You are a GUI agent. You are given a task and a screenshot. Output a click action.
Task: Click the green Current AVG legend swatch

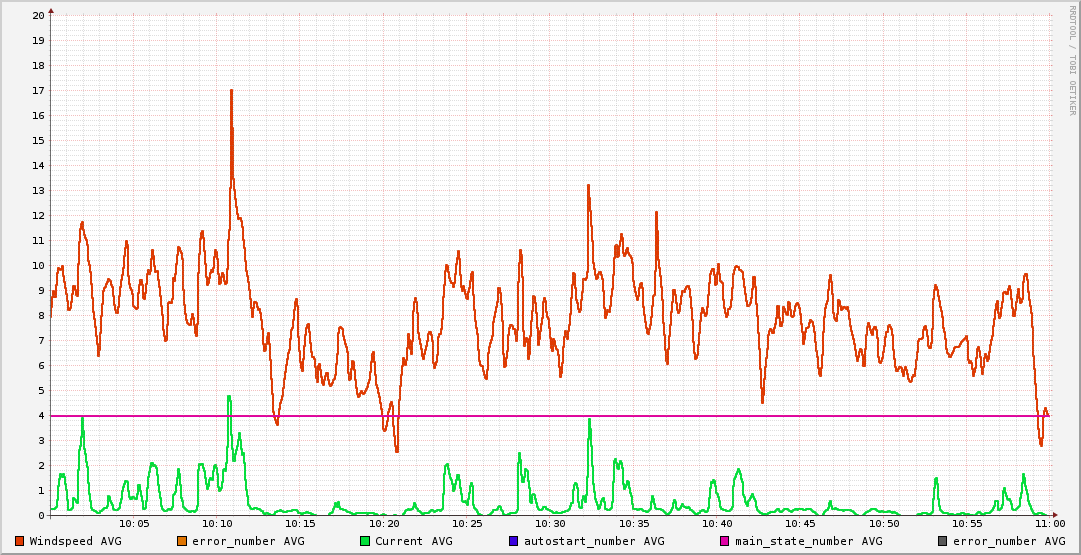tap(365, 541)
